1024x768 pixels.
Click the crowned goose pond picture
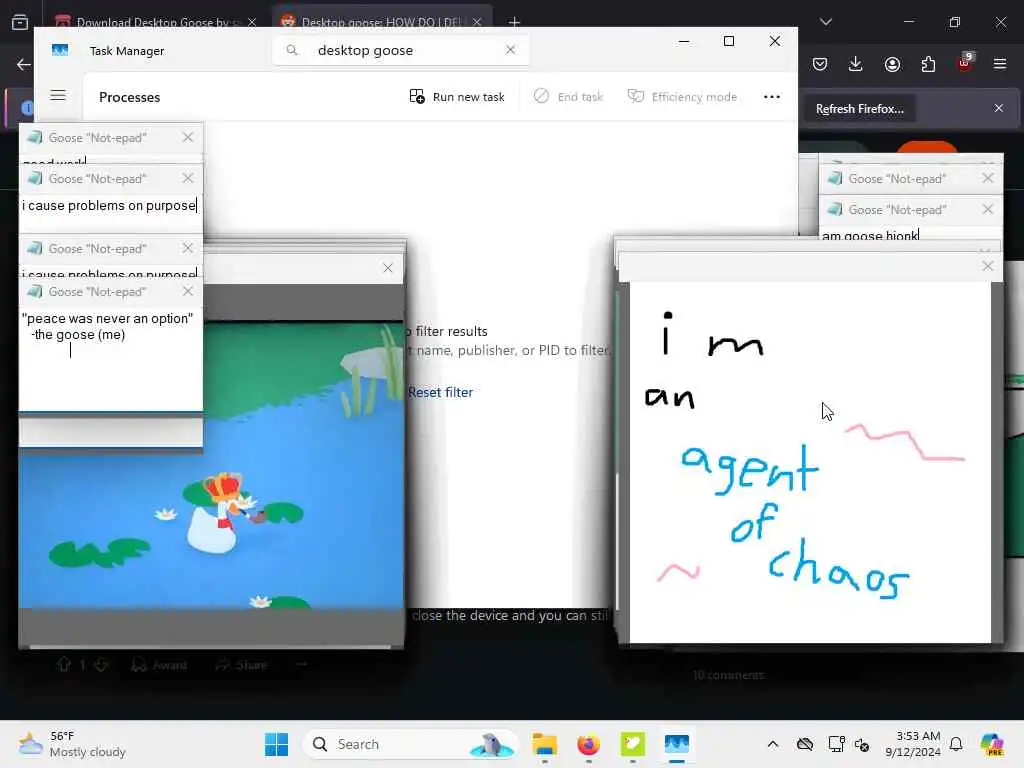coord(211,464)
